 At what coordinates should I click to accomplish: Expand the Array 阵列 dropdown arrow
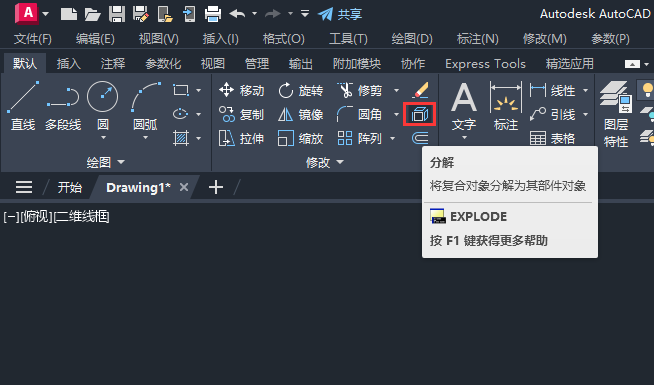coord(392,138)
